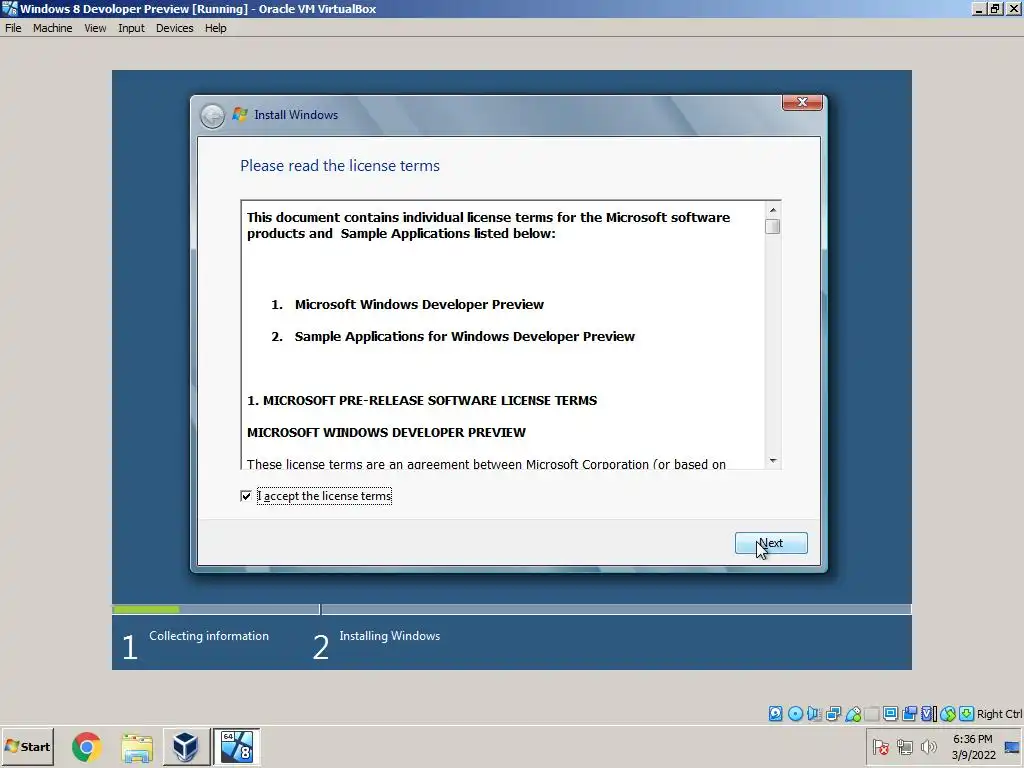
Task: Open the Help menu
Action: 216,28
